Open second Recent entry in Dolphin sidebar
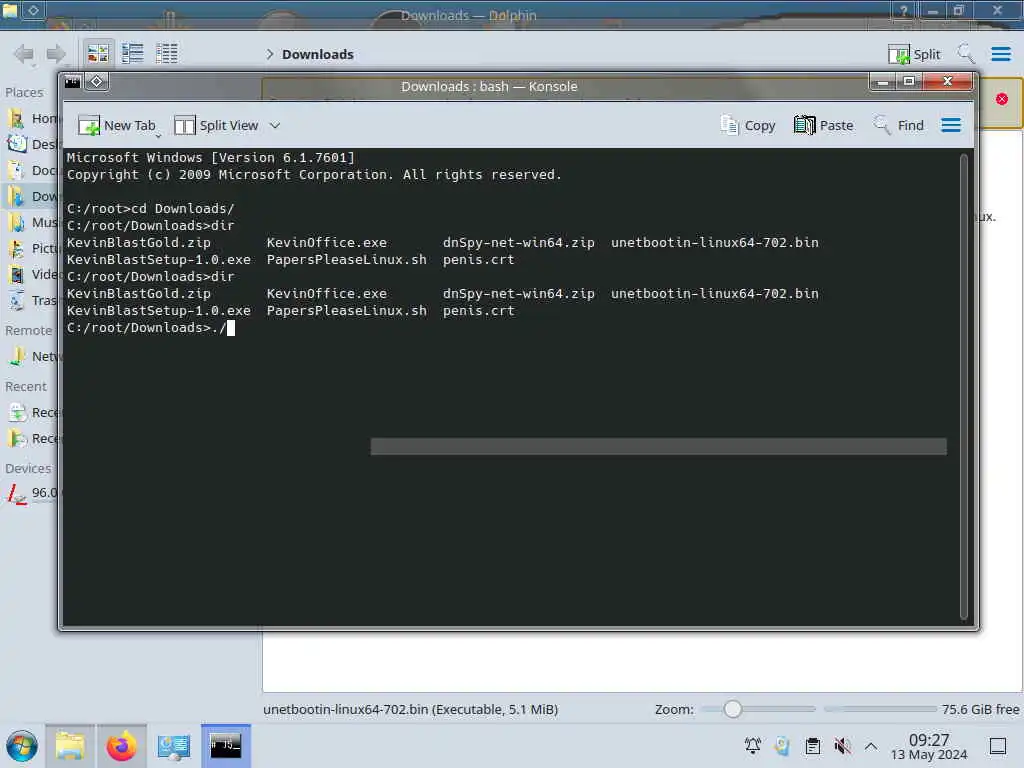The width and height of the screenshot is (1024, 768). [31, 438]
